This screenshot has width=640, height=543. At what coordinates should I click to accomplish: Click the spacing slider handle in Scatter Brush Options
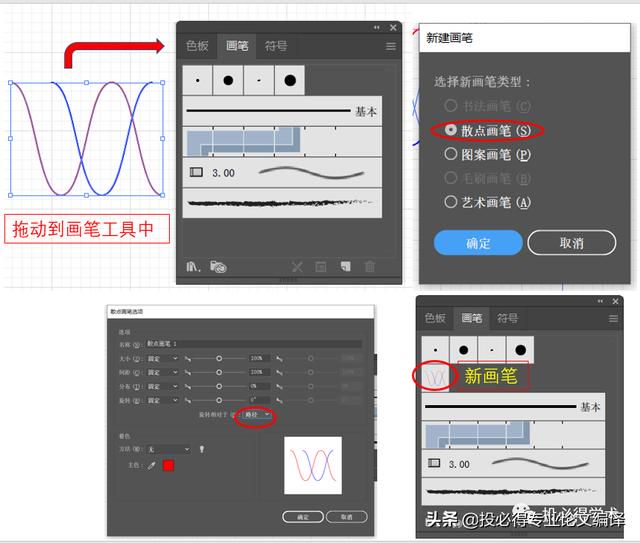[x=219, y=372]
